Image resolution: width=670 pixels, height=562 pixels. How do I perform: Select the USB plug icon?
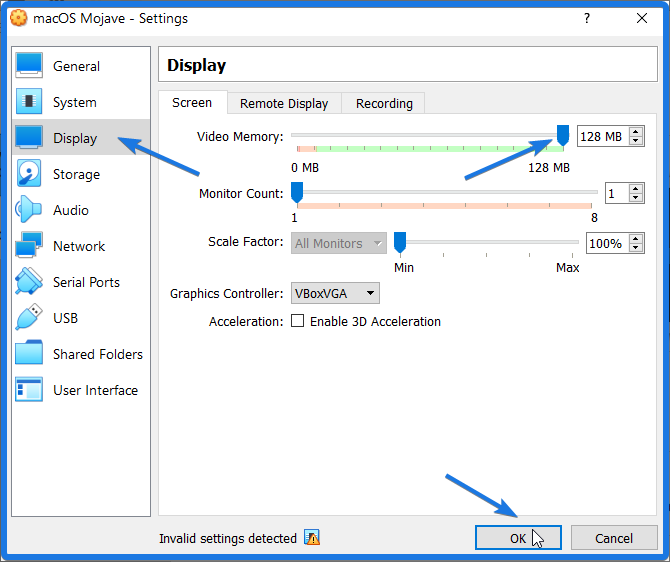coord(29,317)
